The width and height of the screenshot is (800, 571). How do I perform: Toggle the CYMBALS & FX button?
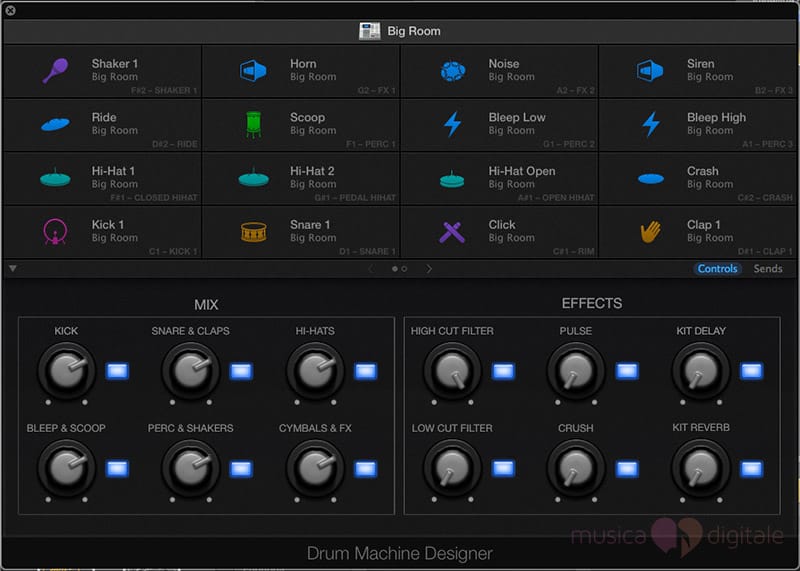click(x=366, y=468)
